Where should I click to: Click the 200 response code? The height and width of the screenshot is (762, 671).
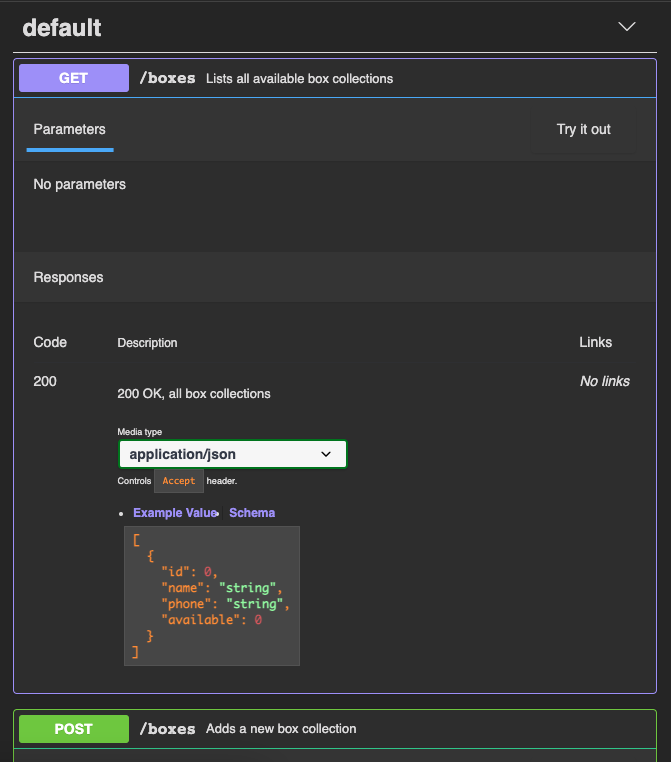tap(45, 381)
